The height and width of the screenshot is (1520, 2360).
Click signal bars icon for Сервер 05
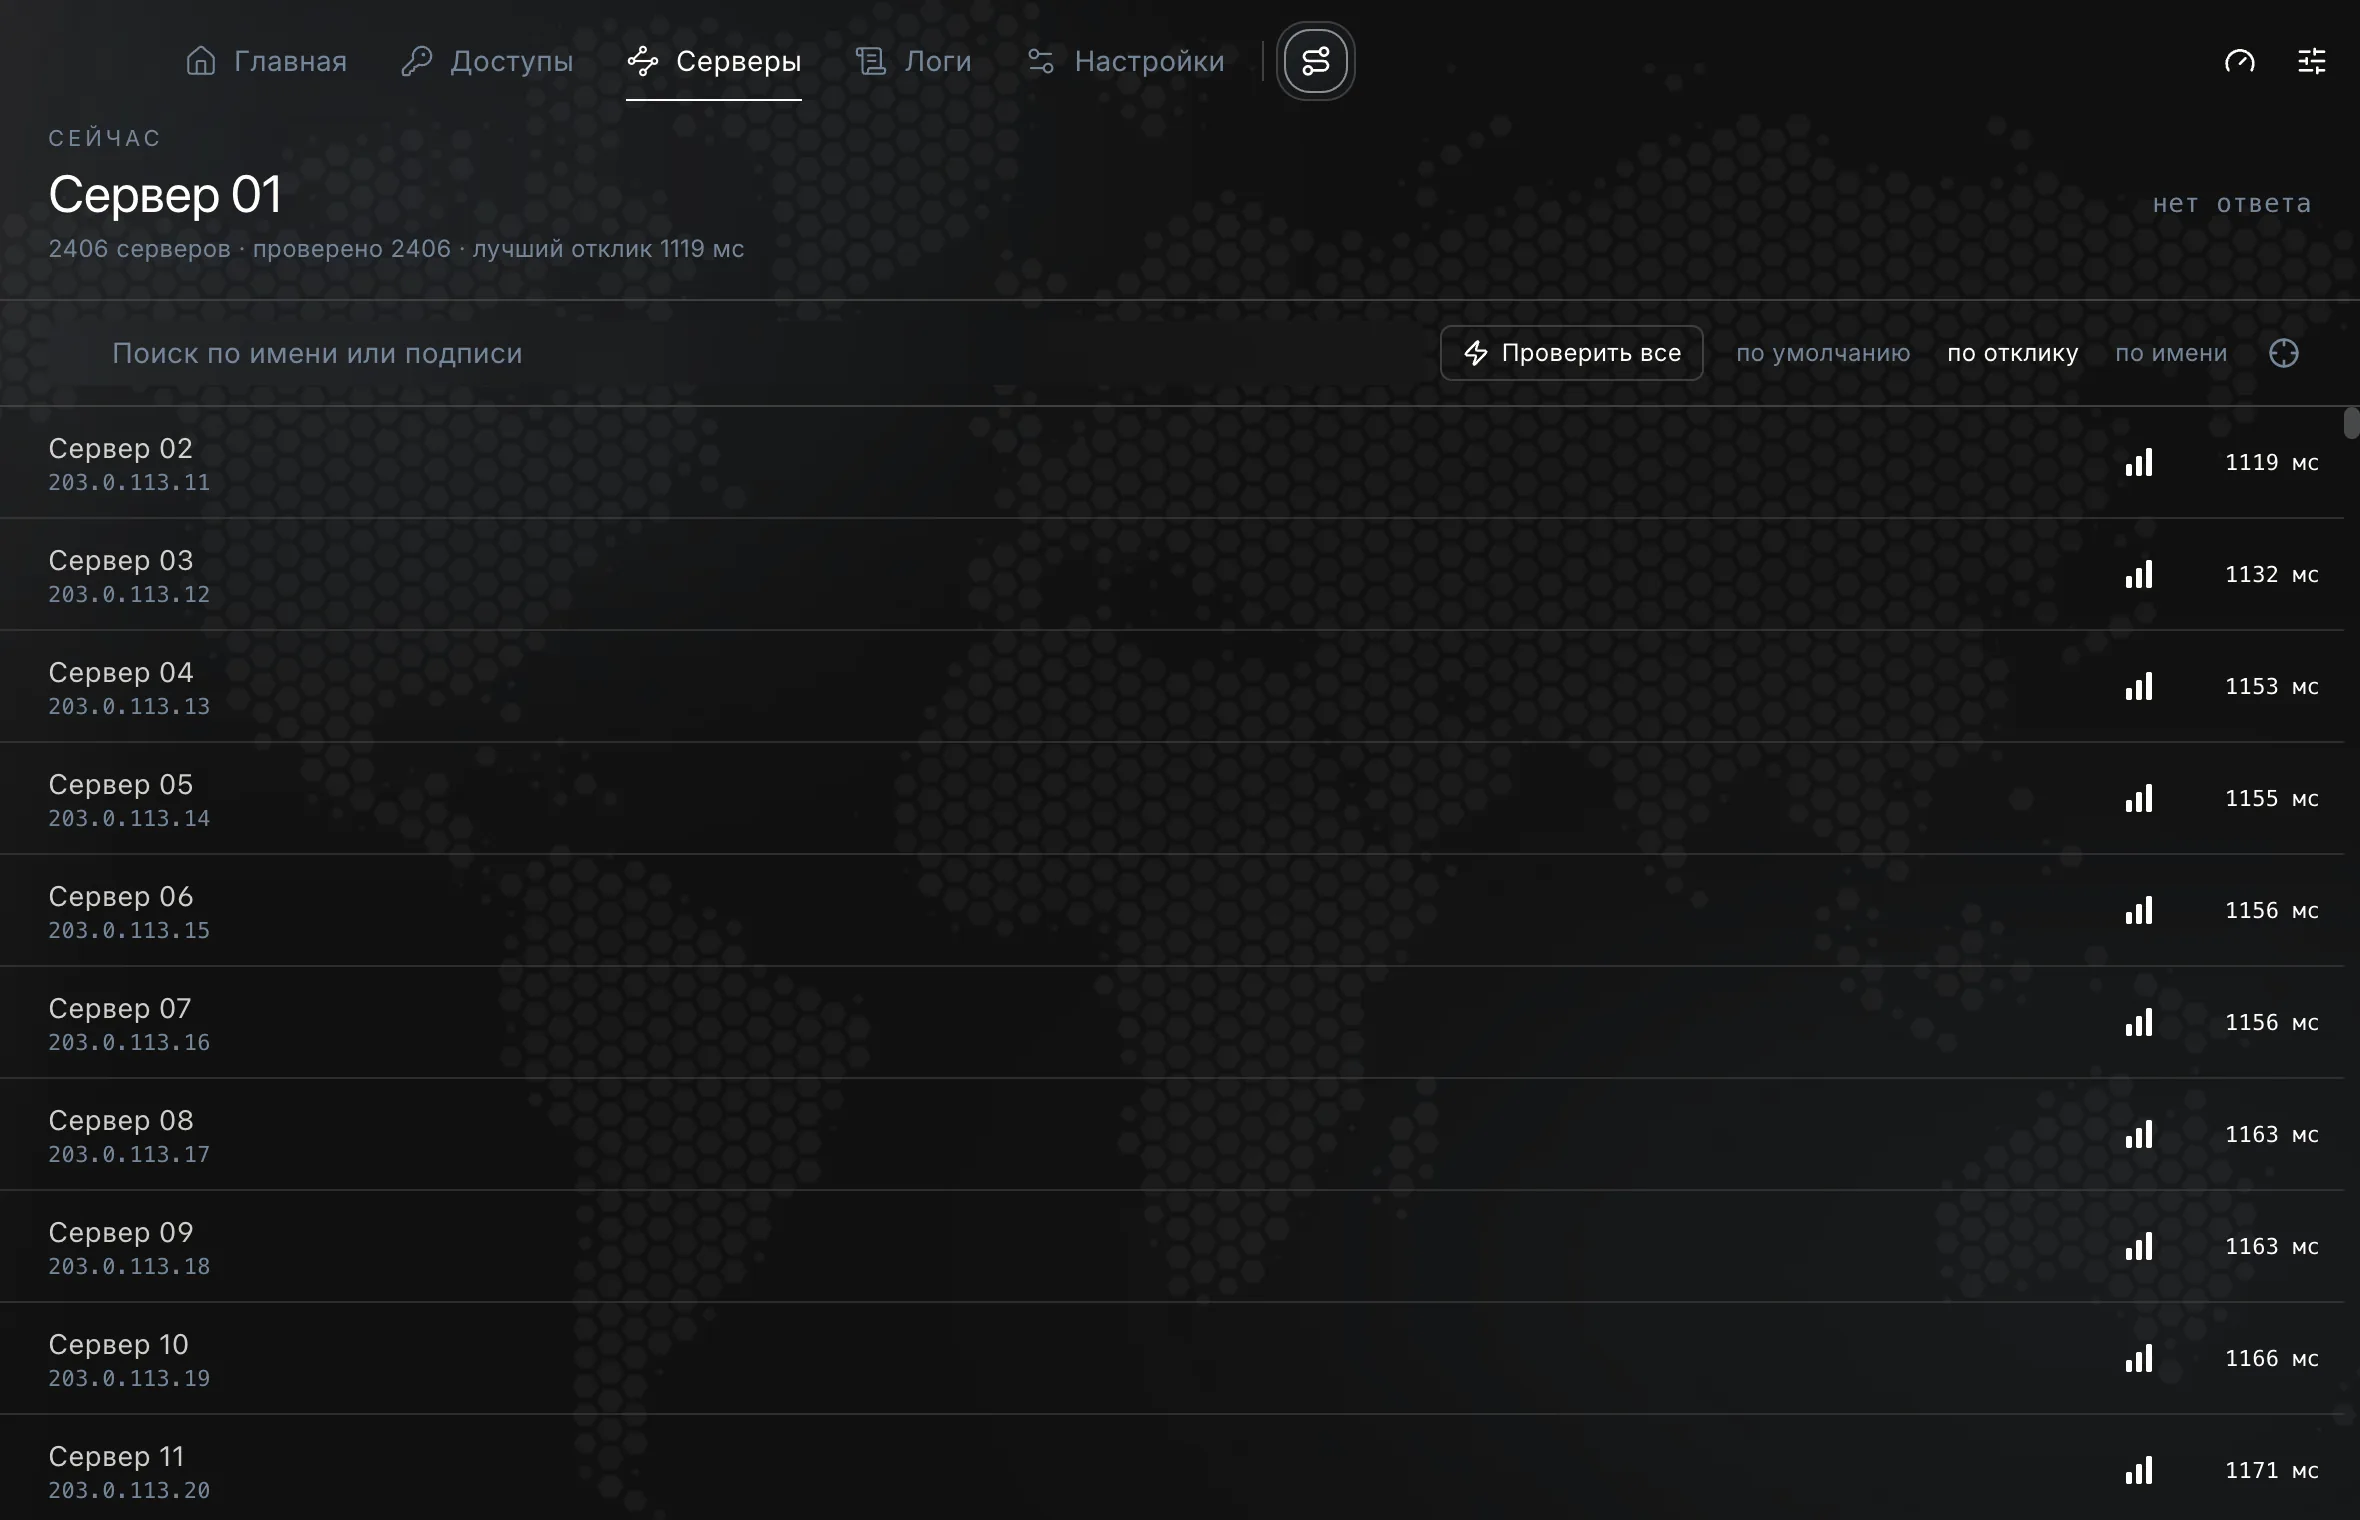click(x=2139, y=798)
